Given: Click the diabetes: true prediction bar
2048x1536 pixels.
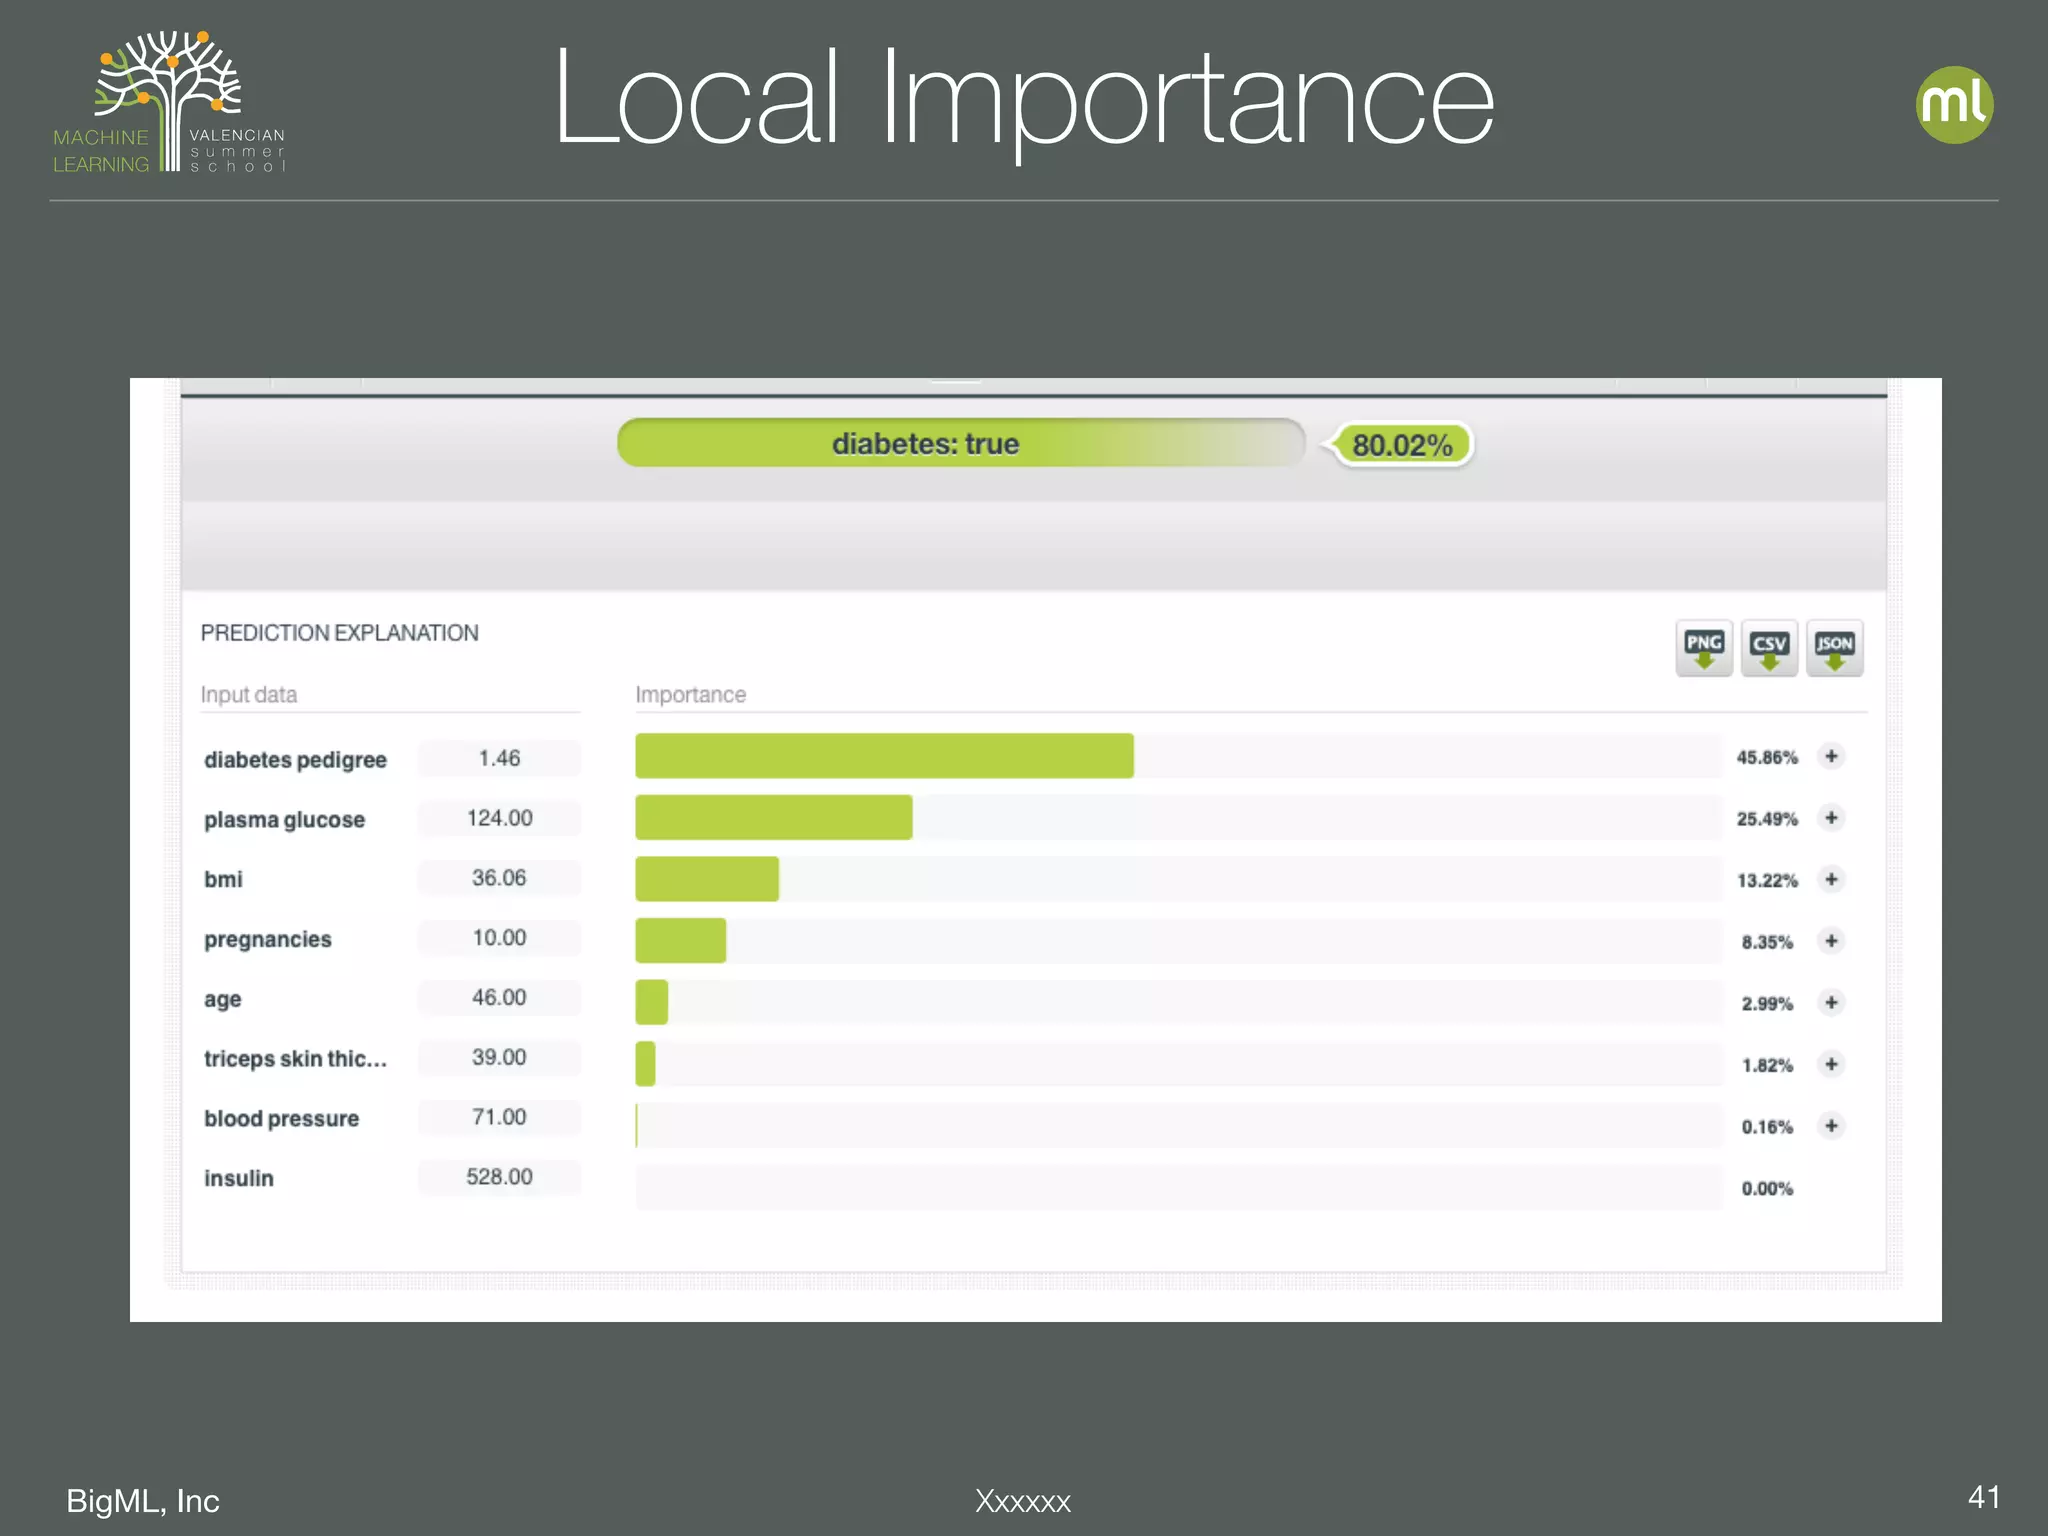Looking at the screenshot, I should (x=961, y=443).
